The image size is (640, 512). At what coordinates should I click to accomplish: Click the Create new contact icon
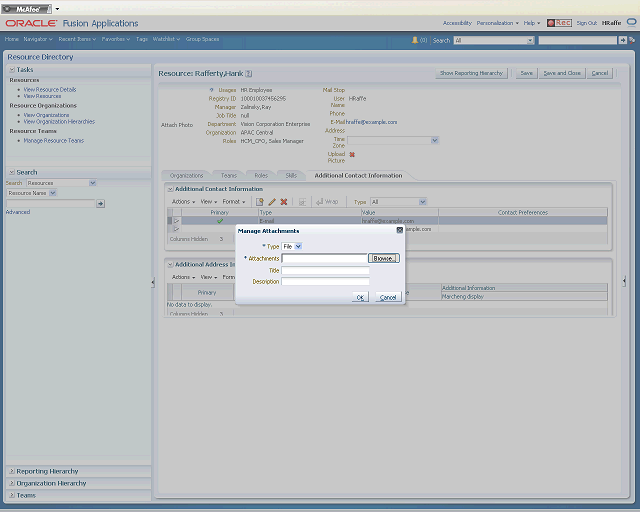click(x=260, y=202)
